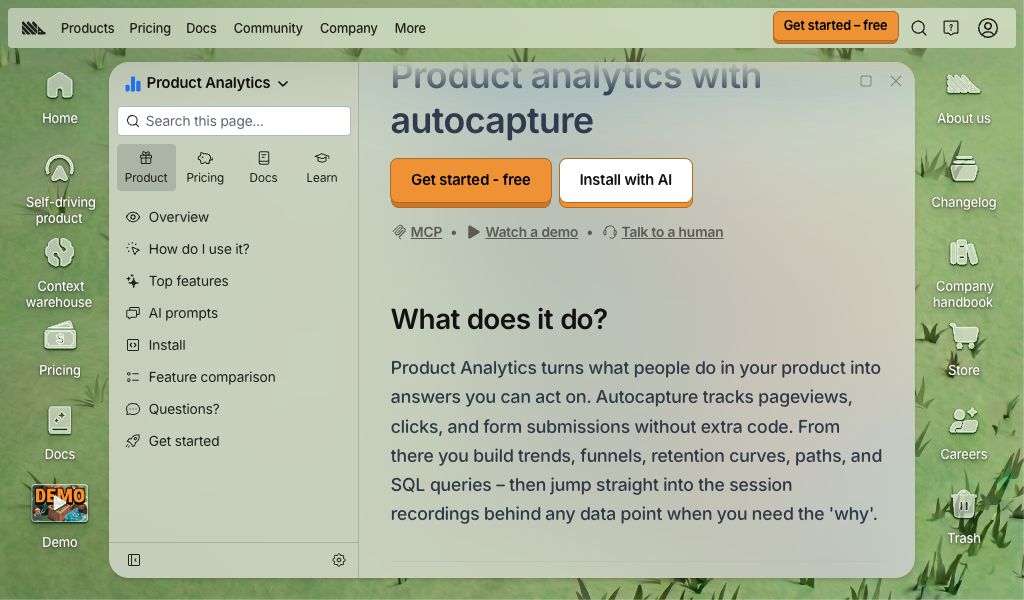Click the Product Analytics bar chart icon

(133, 84)
